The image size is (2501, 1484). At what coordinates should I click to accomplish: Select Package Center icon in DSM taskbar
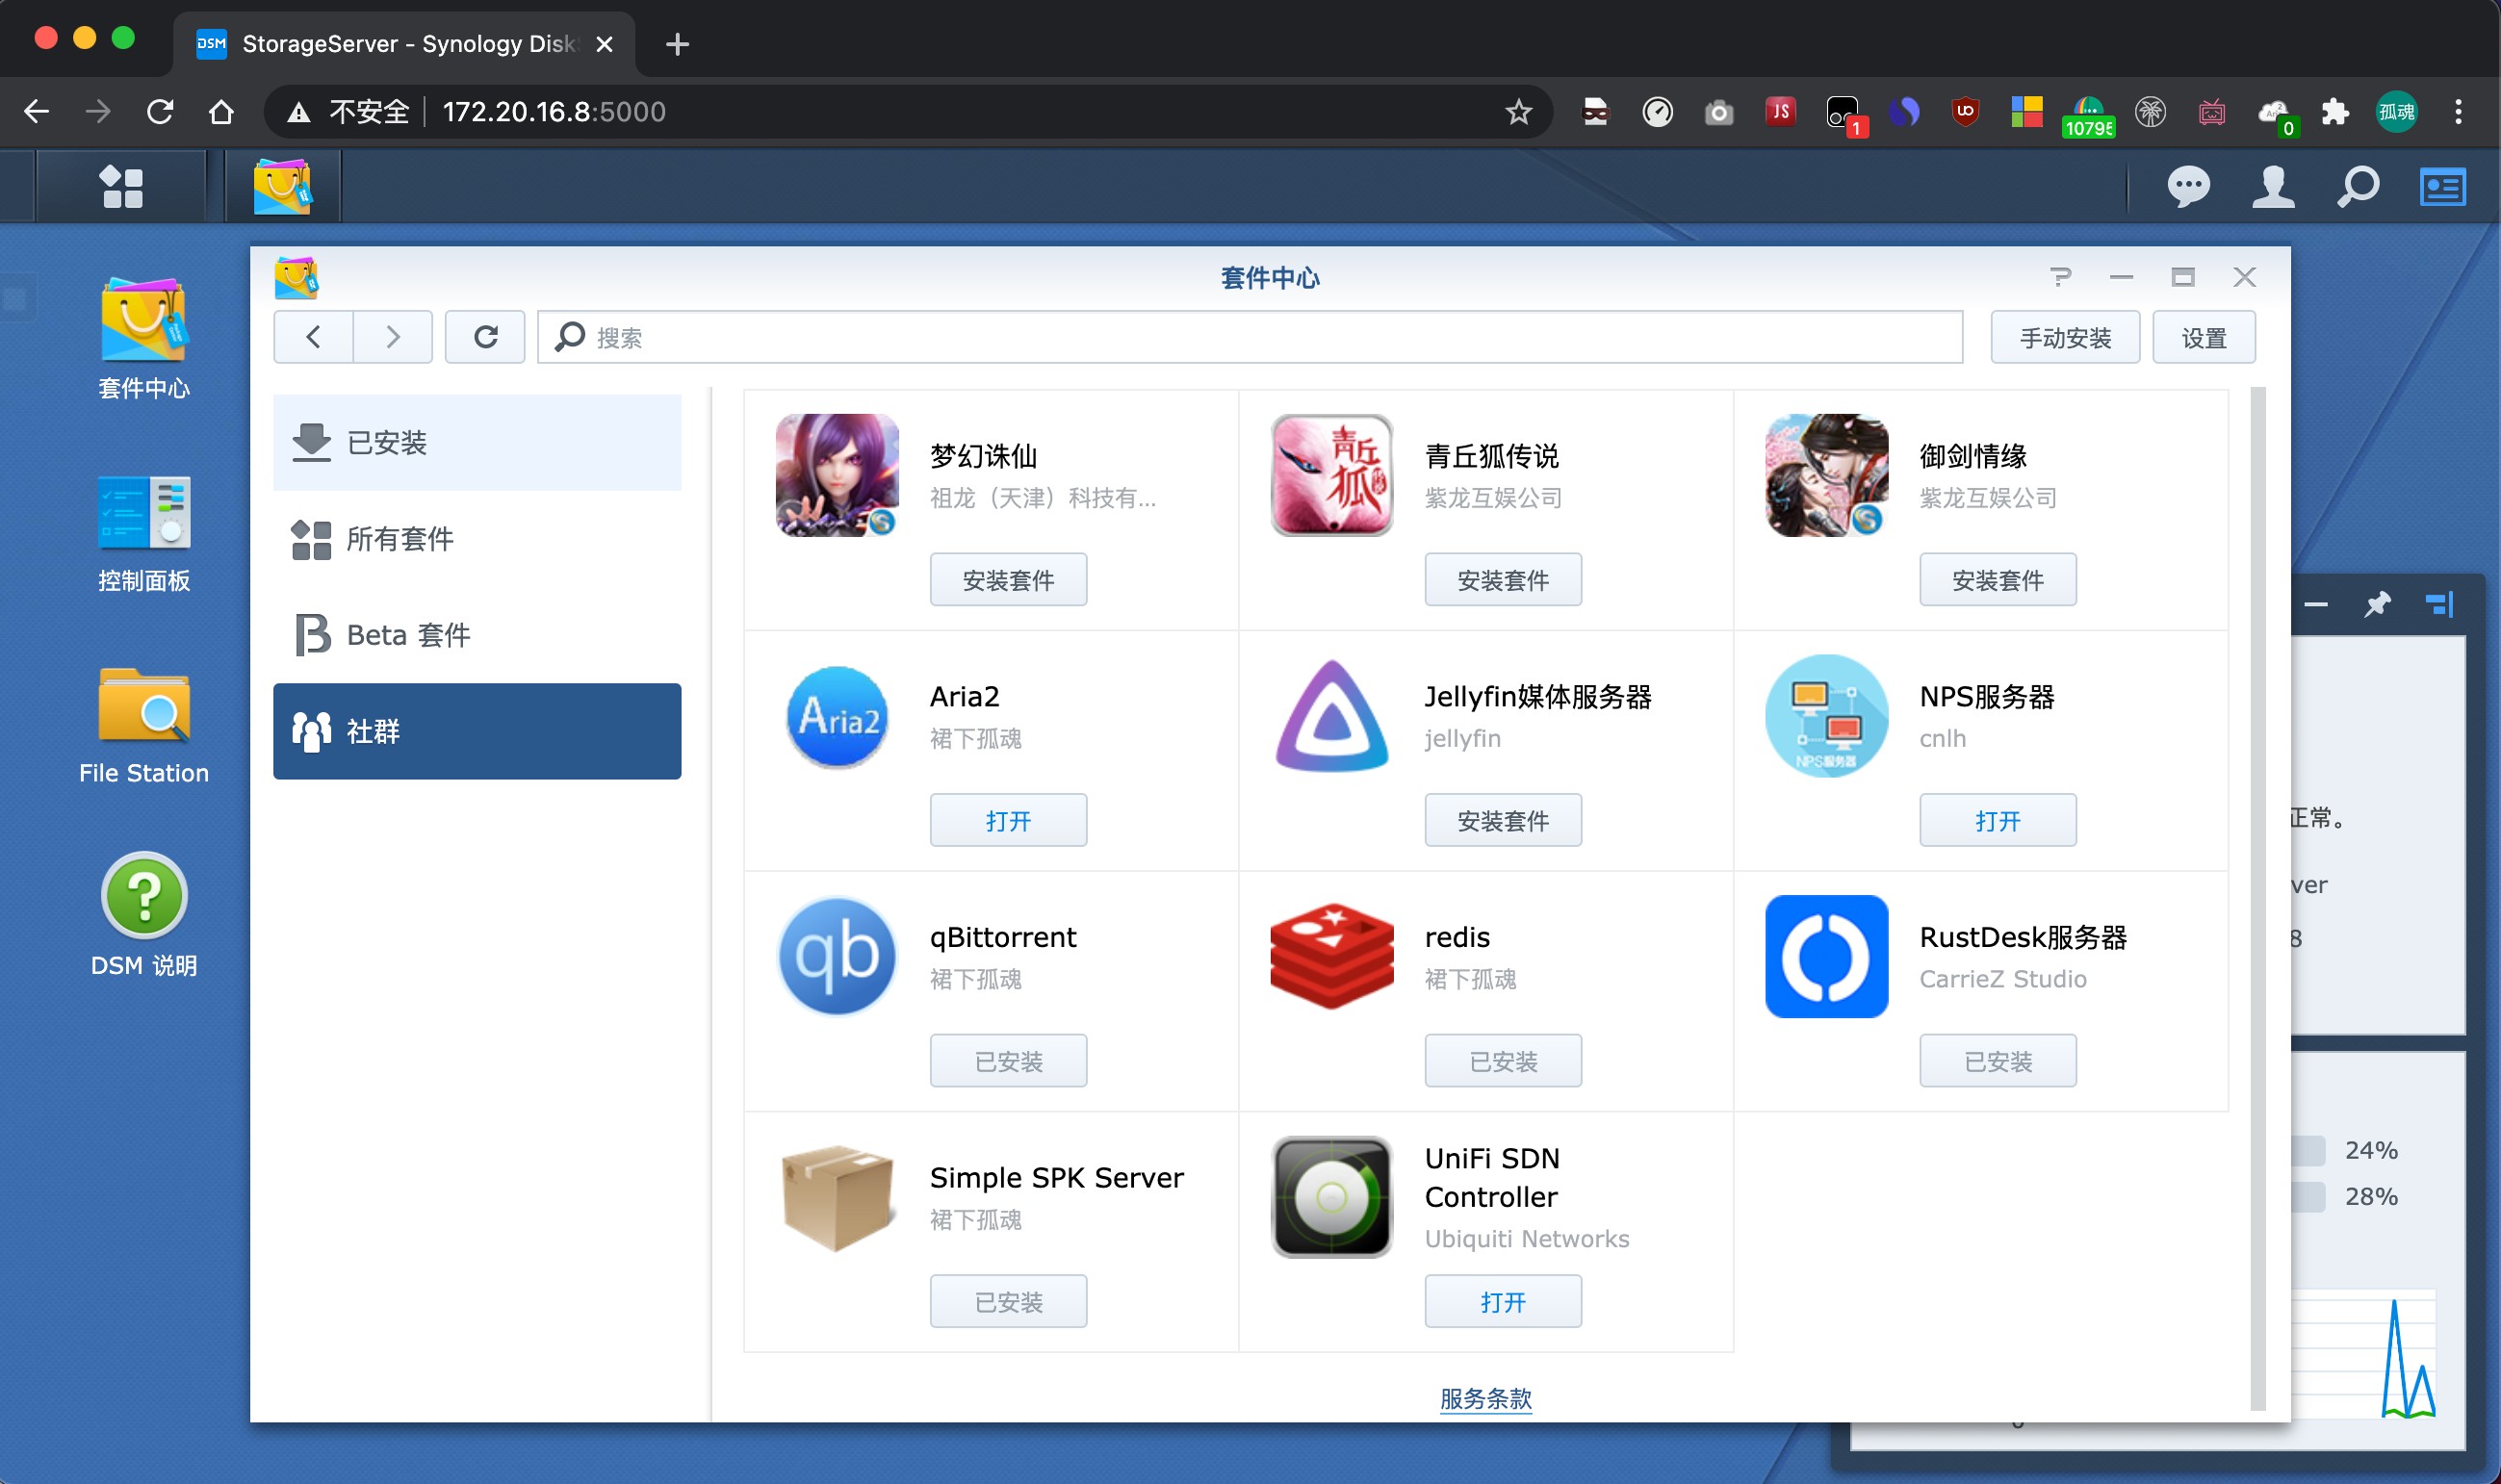coord(283,187)
